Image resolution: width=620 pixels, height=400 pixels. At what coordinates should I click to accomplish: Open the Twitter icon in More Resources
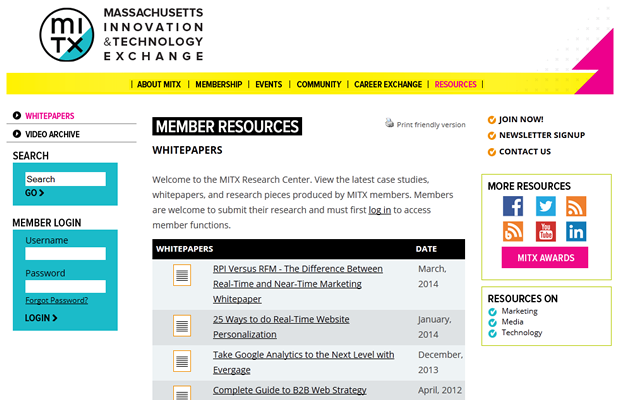click(546, 206)
